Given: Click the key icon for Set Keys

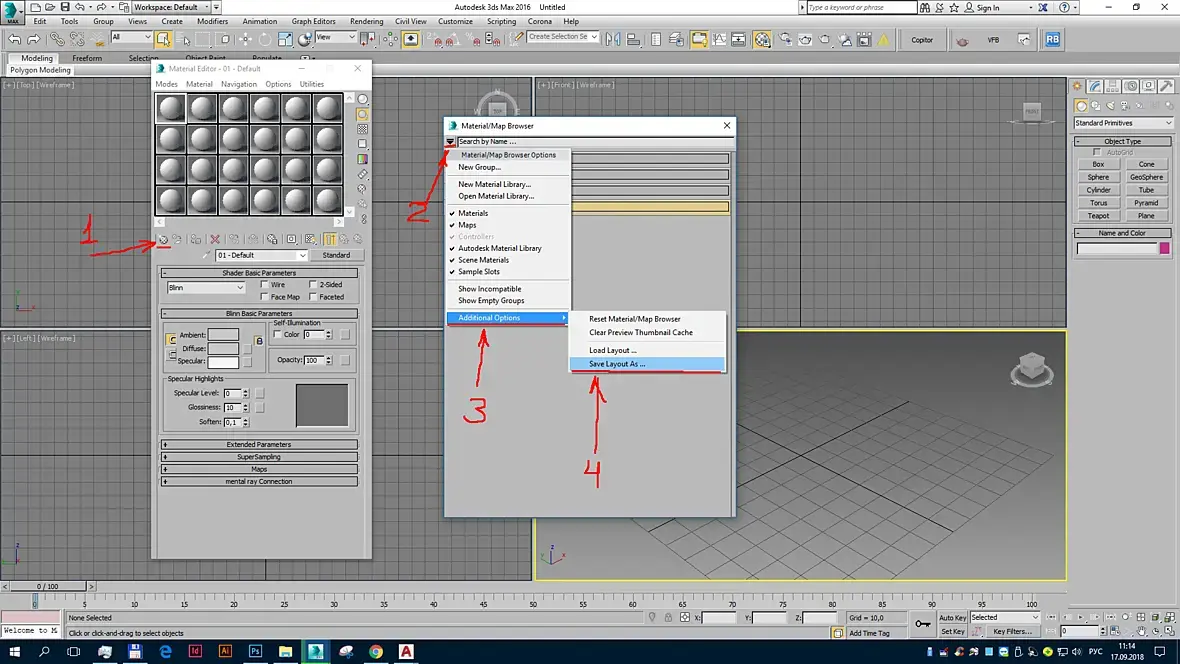Looking at the screenshot, I should (922, 625).
